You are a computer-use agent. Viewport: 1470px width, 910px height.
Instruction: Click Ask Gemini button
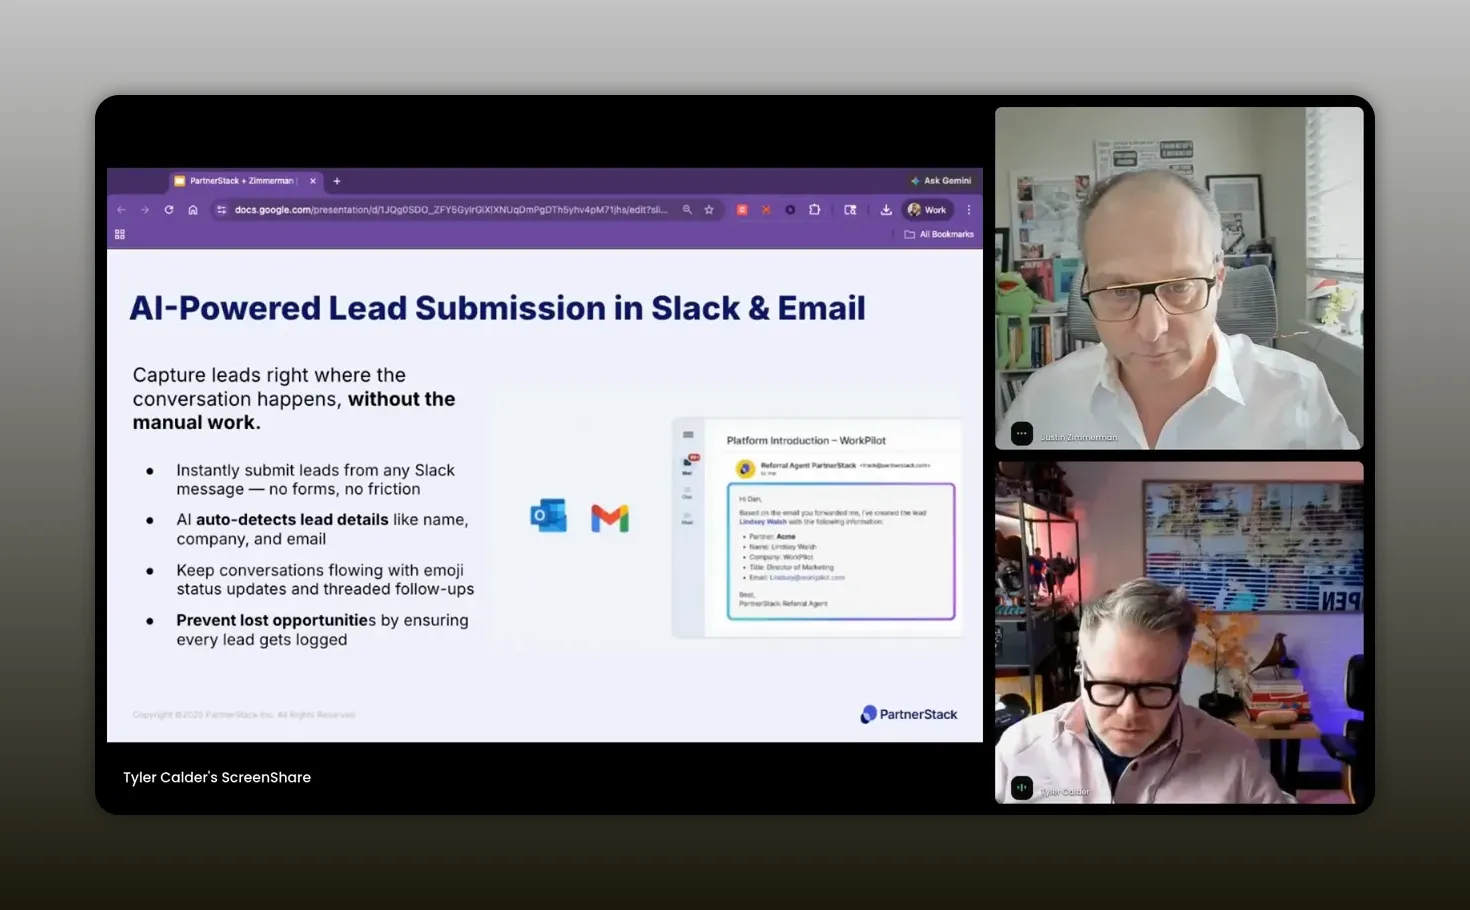click(x=941, y=181)
